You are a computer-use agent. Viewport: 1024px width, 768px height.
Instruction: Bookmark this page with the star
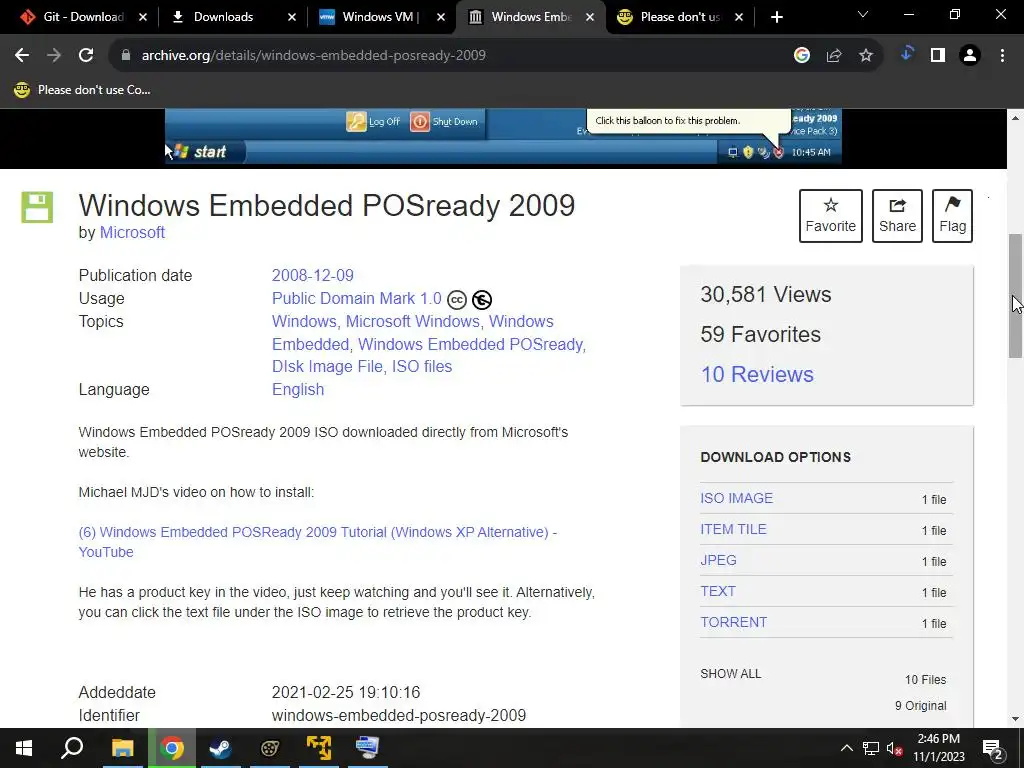click(x=865, y=56)
